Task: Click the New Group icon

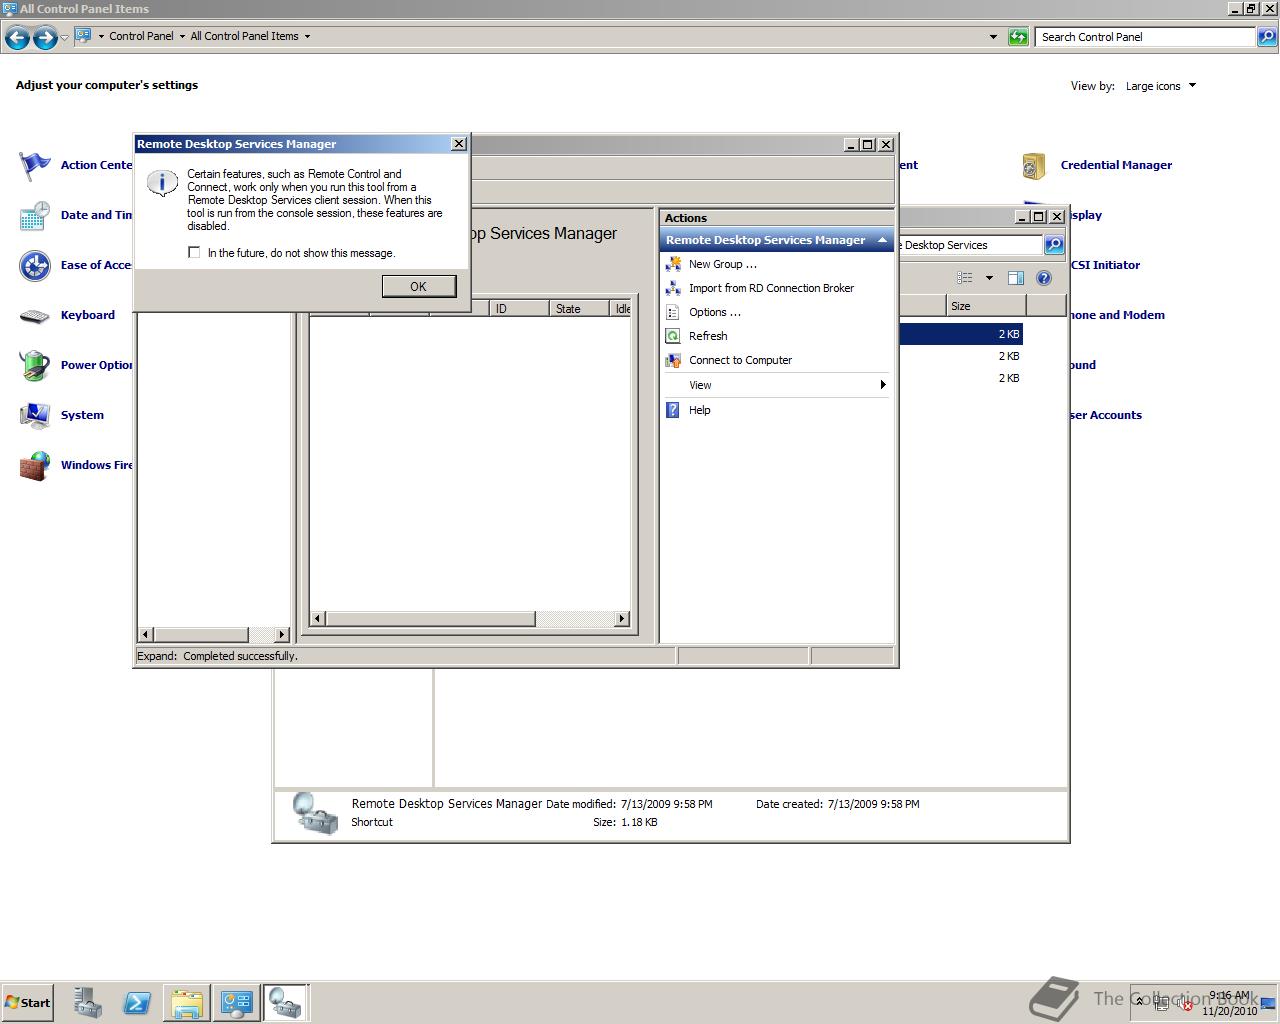Action: pos(673,264)
